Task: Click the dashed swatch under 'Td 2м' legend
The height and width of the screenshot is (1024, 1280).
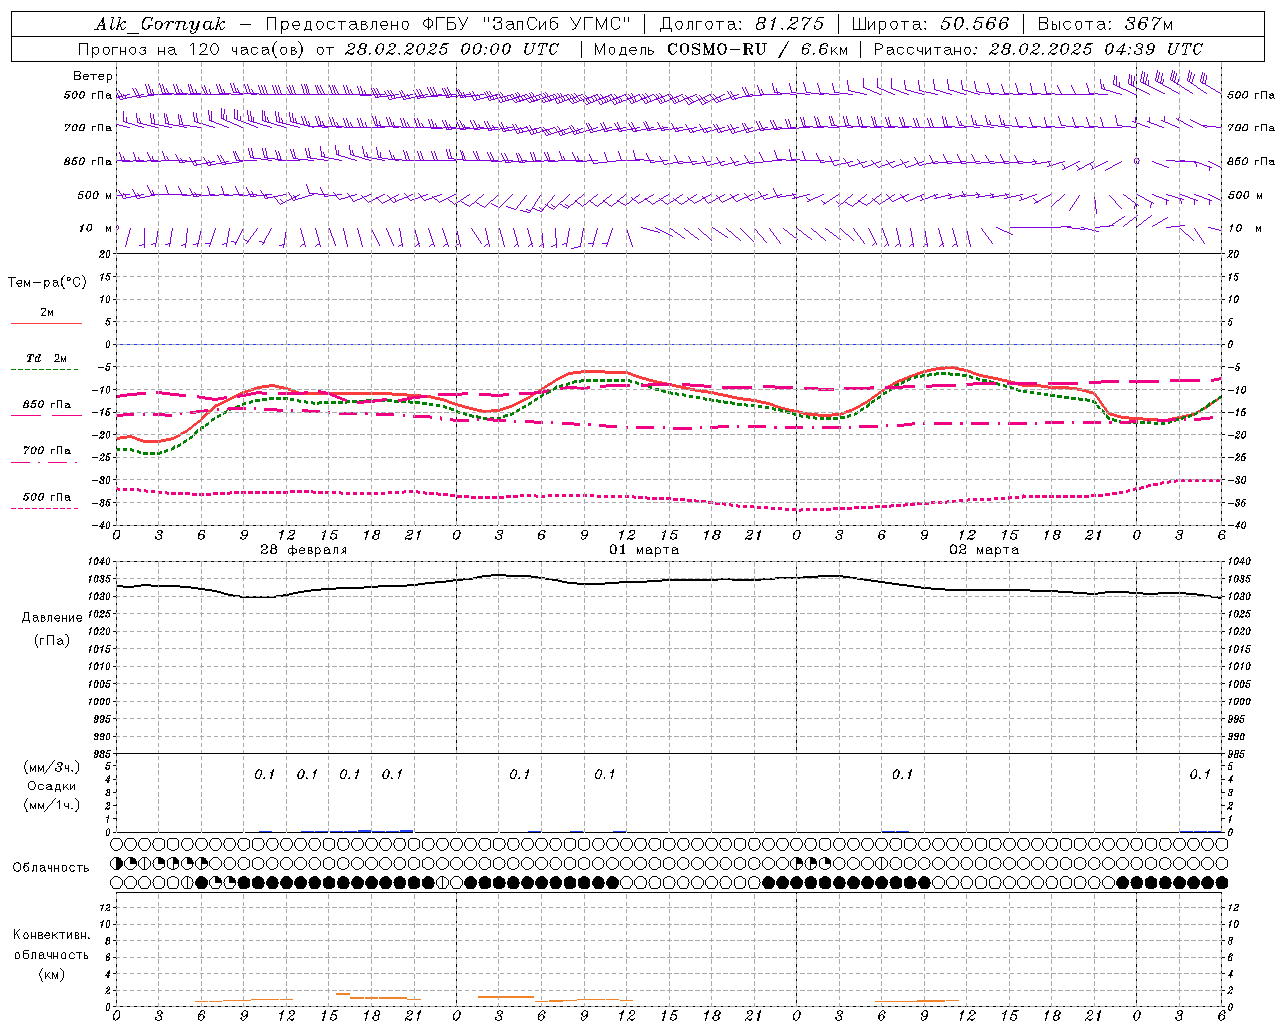Action: pos(45,370)
